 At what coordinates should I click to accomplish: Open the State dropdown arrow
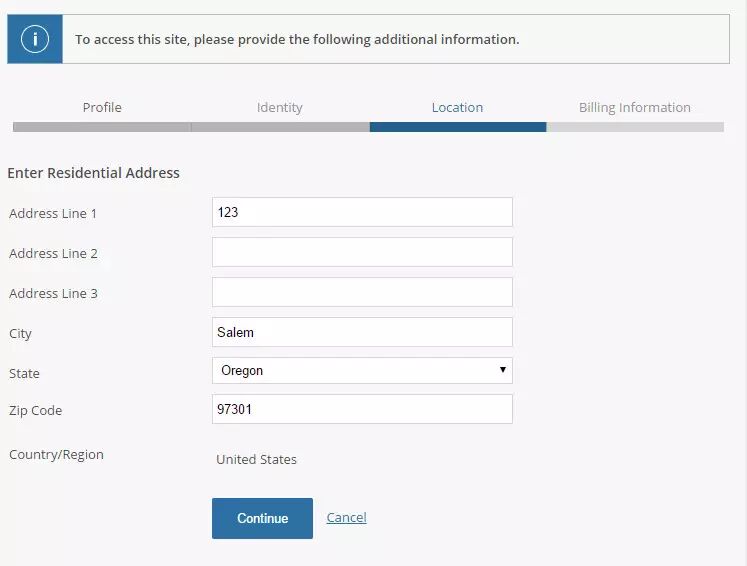pos(502,370)
